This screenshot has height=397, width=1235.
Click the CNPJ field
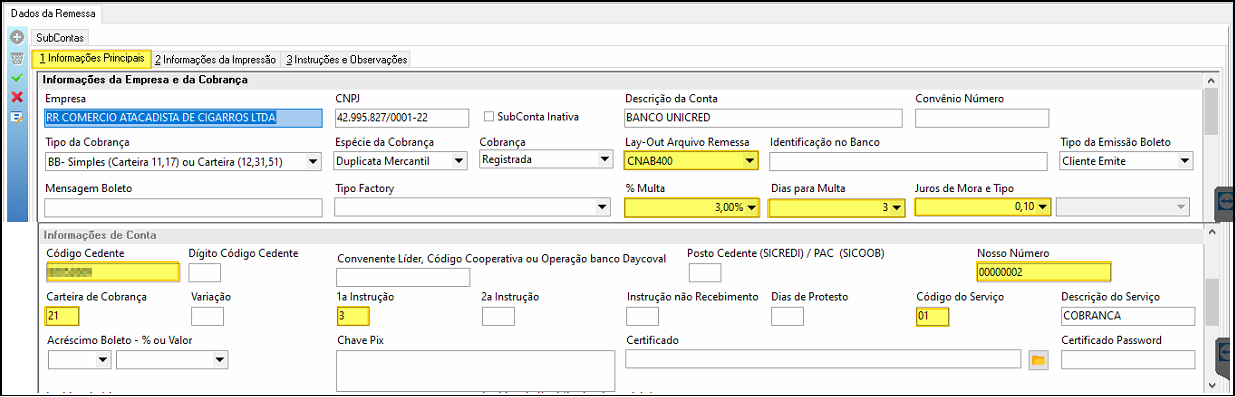(x=401, y=118)
